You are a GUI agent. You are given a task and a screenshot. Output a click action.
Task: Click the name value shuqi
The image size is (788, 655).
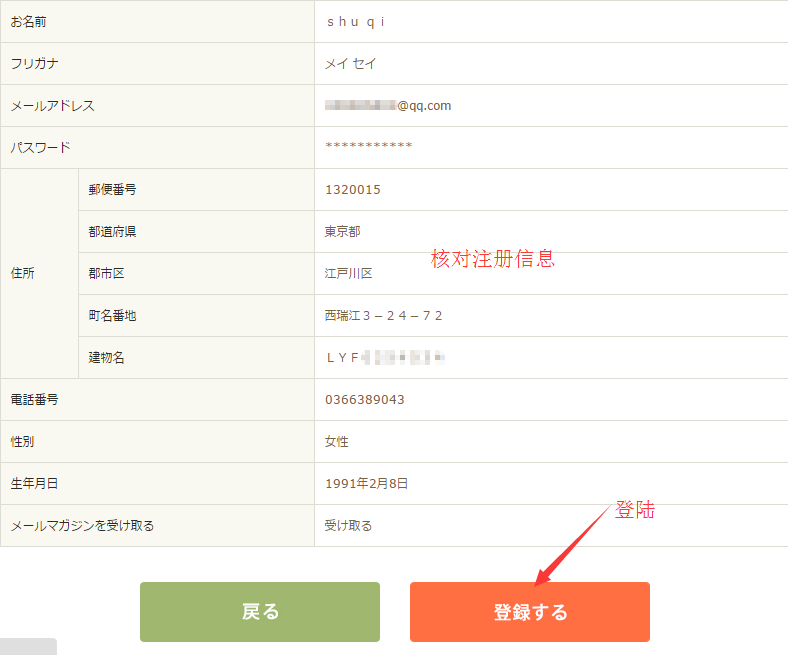355,22
